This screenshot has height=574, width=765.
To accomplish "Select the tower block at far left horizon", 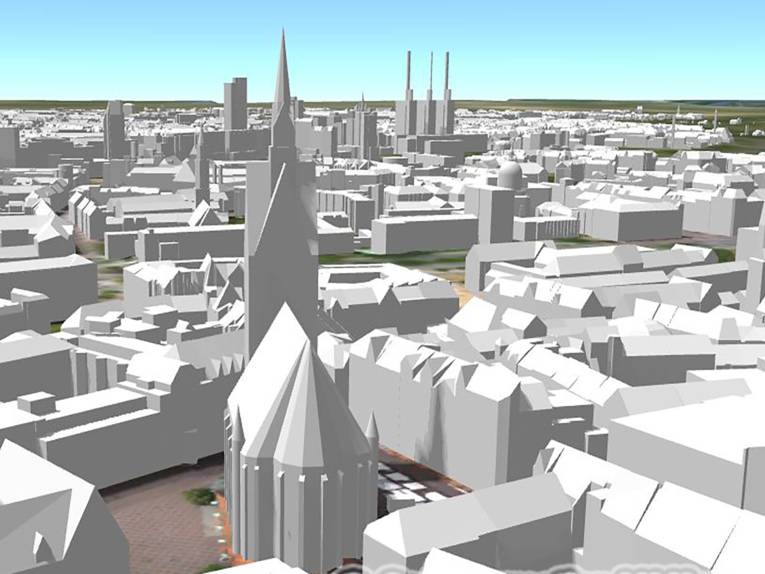I will (x=114, y=127).
